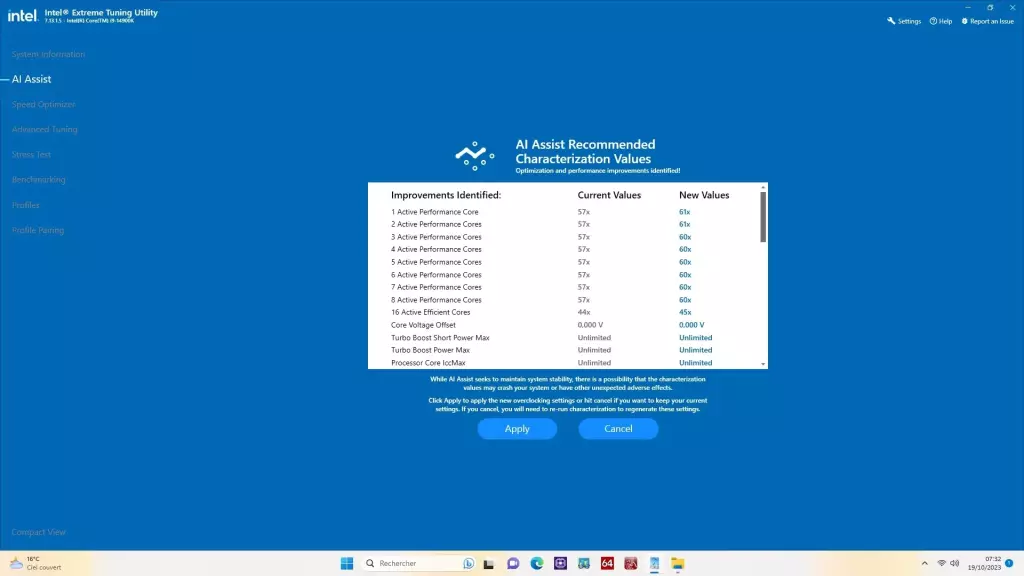Click the scrollbar thumb in the improvements list
The width and height of the screenshot is (1024, 576).
(763, 217)
